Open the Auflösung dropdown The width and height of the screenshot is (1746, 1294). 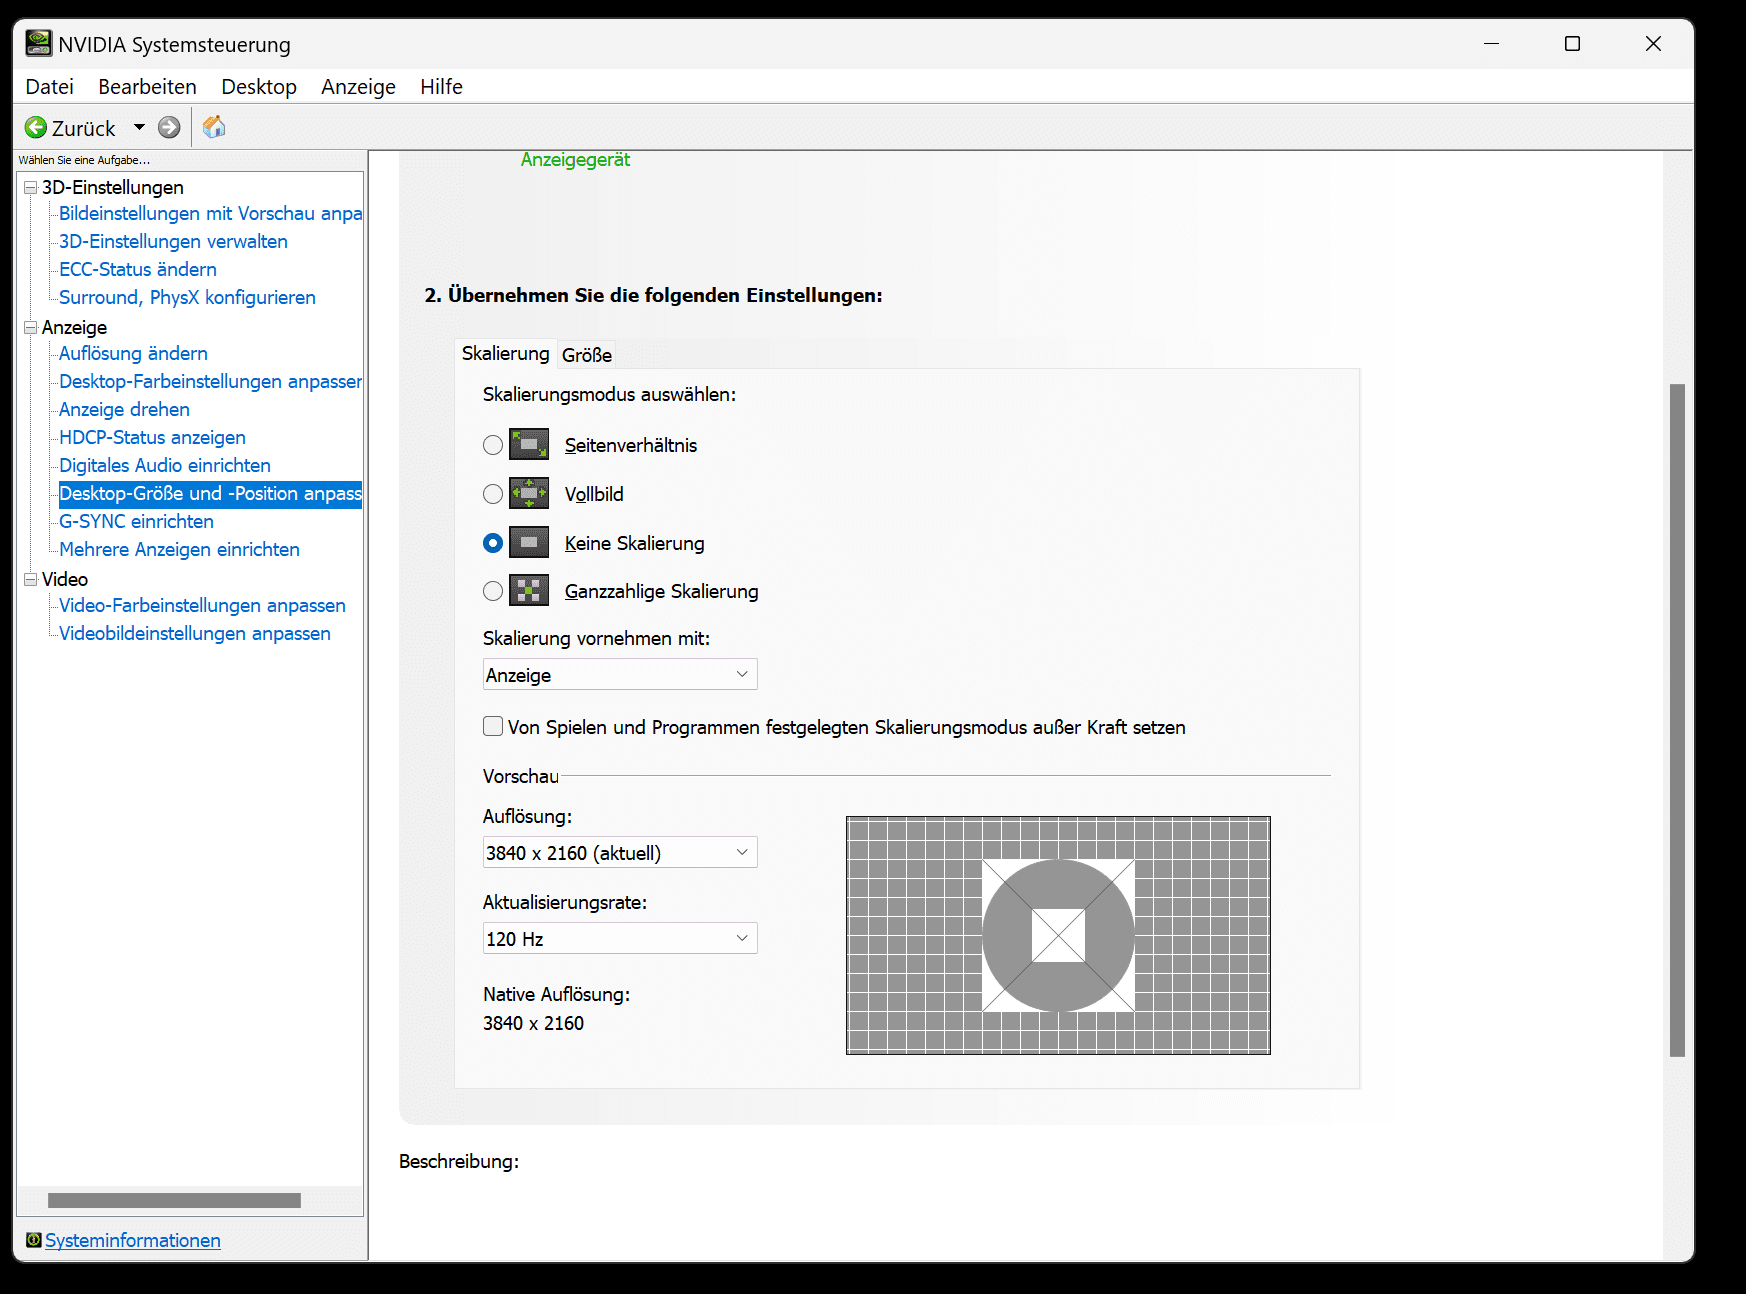point(620,852)
